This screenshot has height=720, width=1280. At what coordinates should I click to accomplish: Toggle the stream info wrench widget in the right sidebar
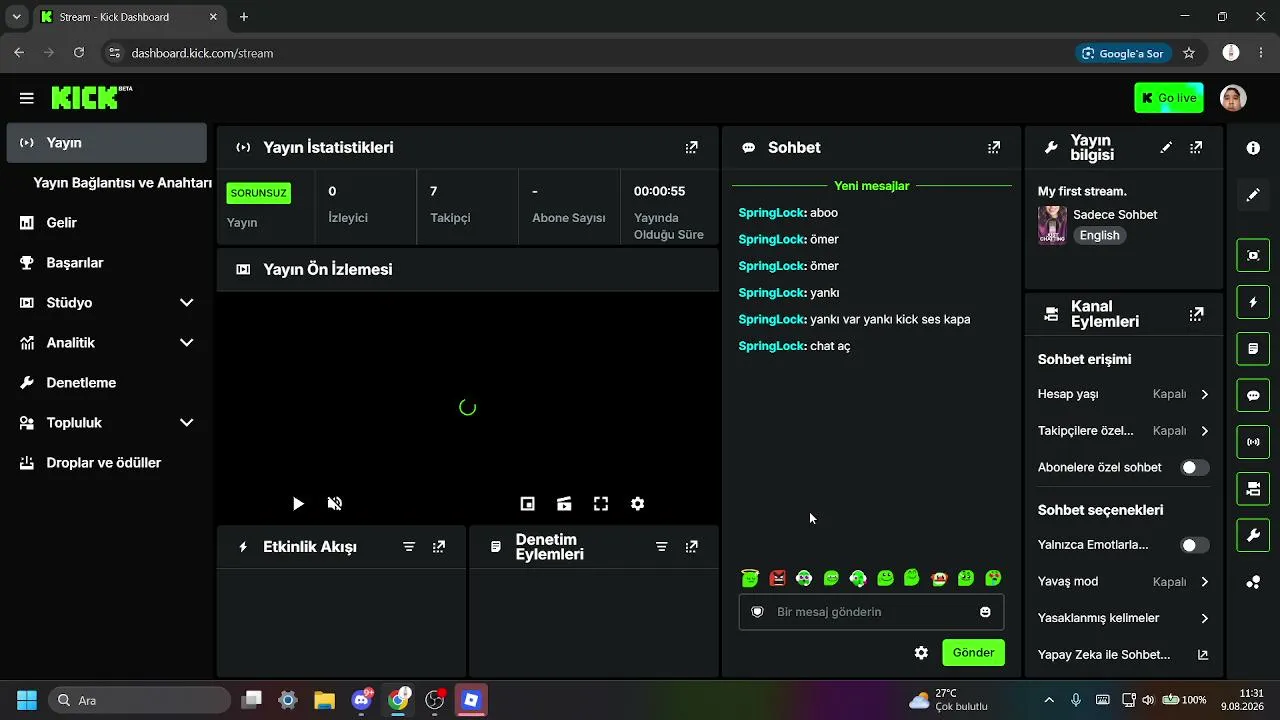click(1253, 536)
